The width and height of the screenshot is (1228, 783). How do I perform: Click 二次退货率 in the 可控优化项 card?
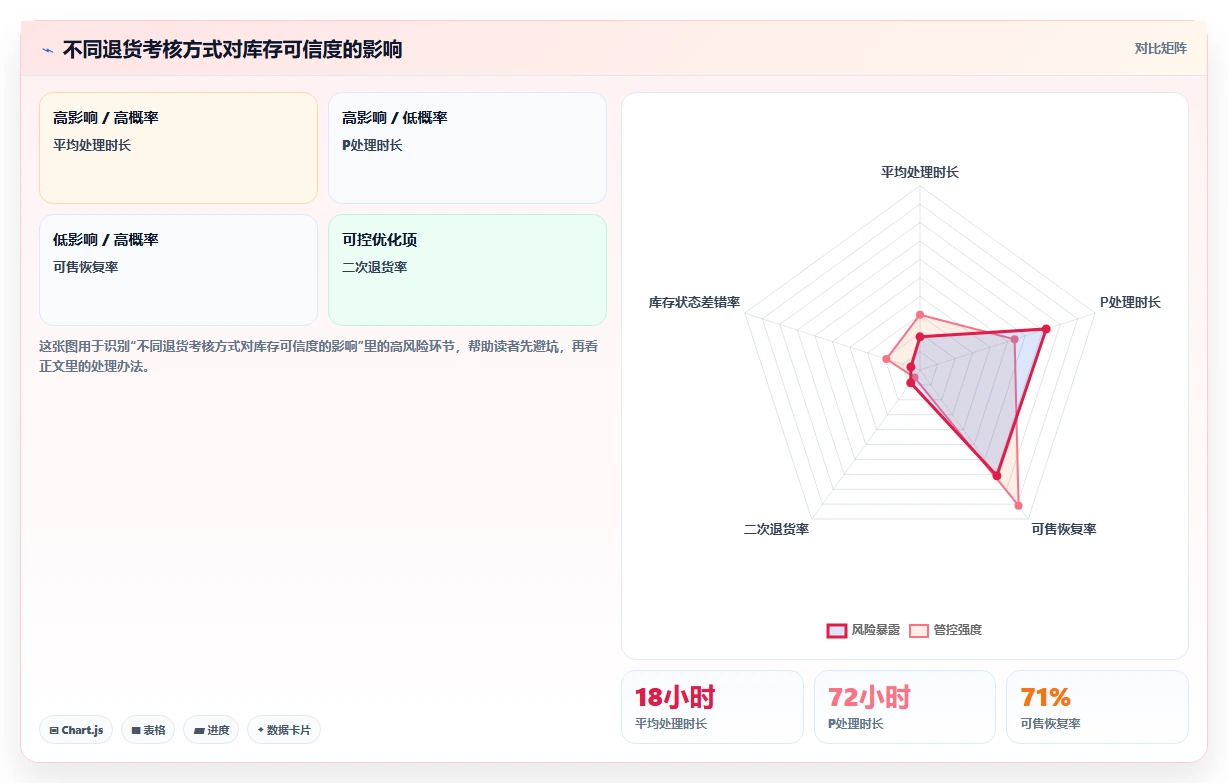click(374, 267)
